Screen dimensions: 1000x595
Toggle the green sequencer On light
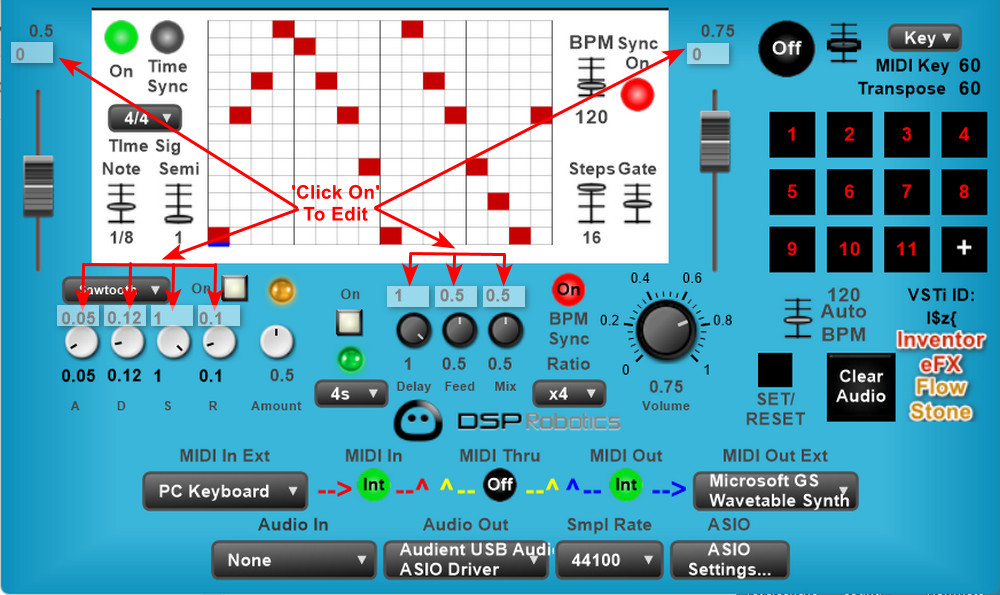[x=121, y=37]
